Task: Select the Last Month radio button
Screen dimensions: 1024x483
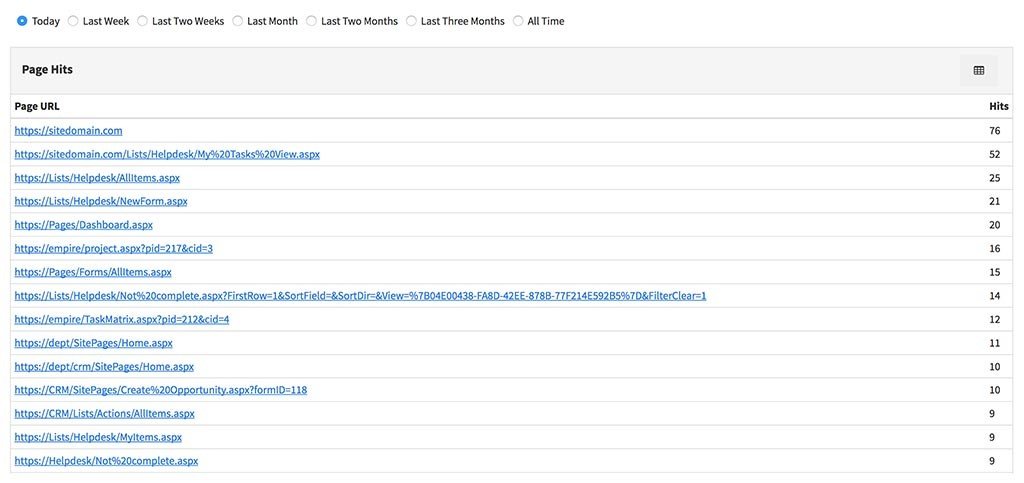Action: pos(238,21)
